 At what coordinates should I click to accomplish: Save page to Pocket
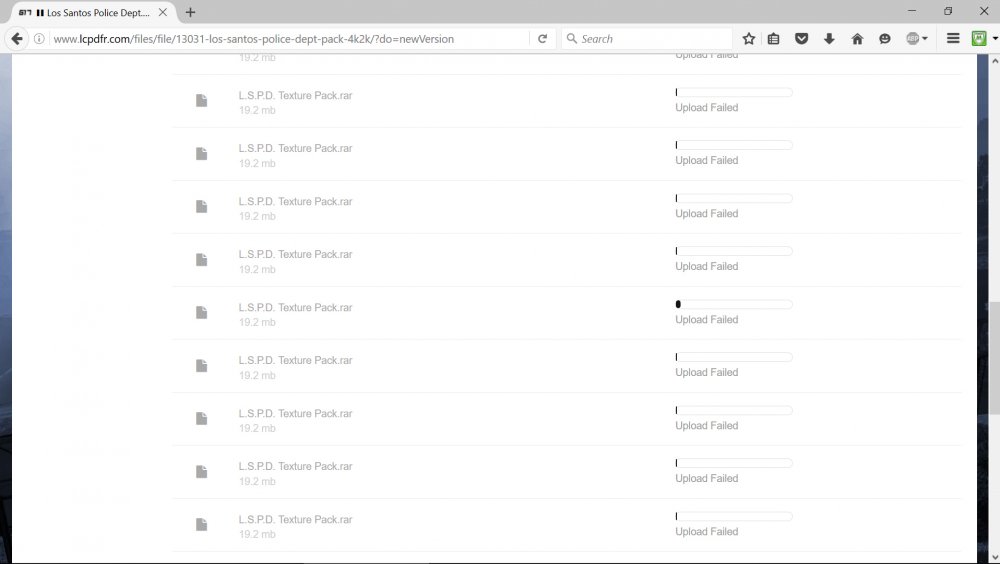point(802,39)
